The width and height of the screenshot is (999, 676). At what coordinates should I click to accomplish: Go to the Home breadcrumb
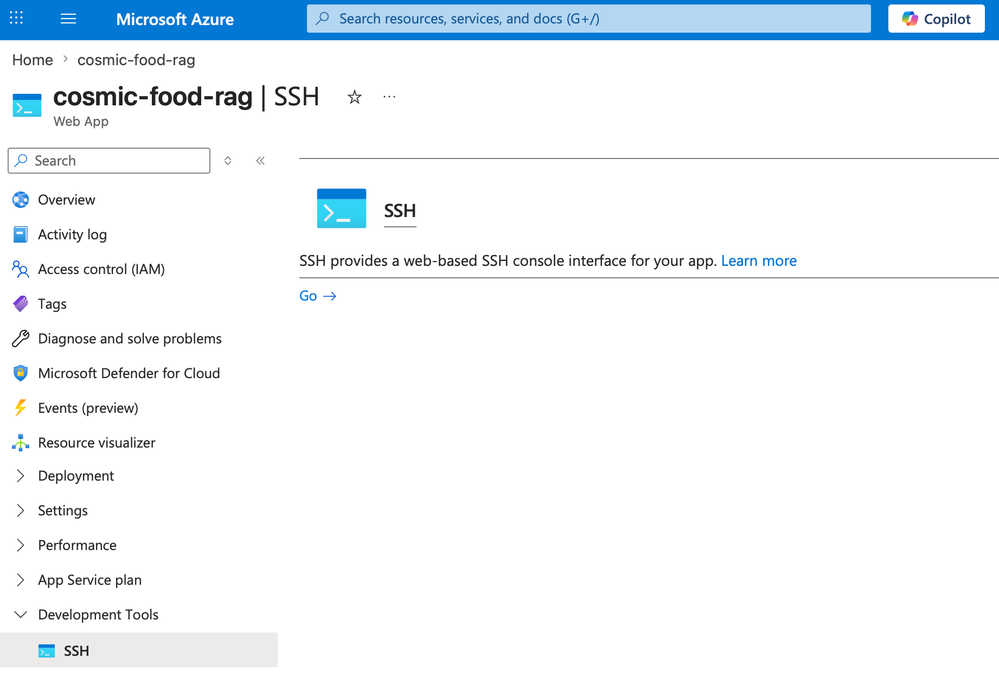(x=32, y=60)
